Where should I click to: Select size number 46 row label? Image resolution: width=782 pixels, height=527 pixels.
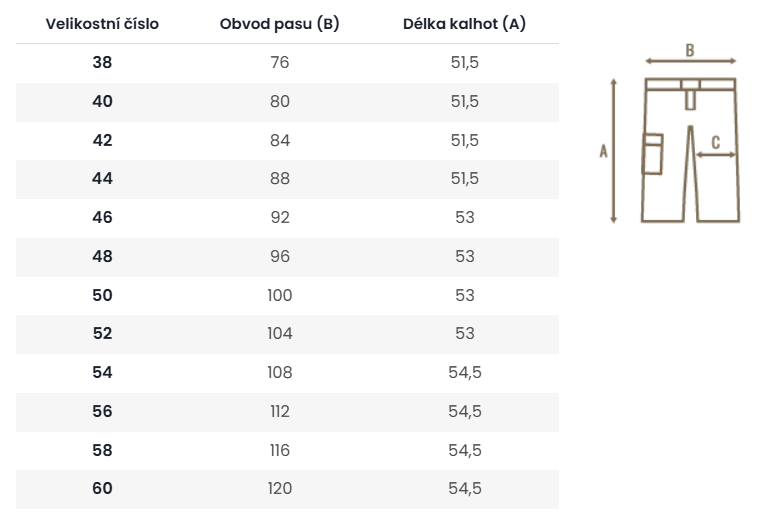[x=102, y=218]
